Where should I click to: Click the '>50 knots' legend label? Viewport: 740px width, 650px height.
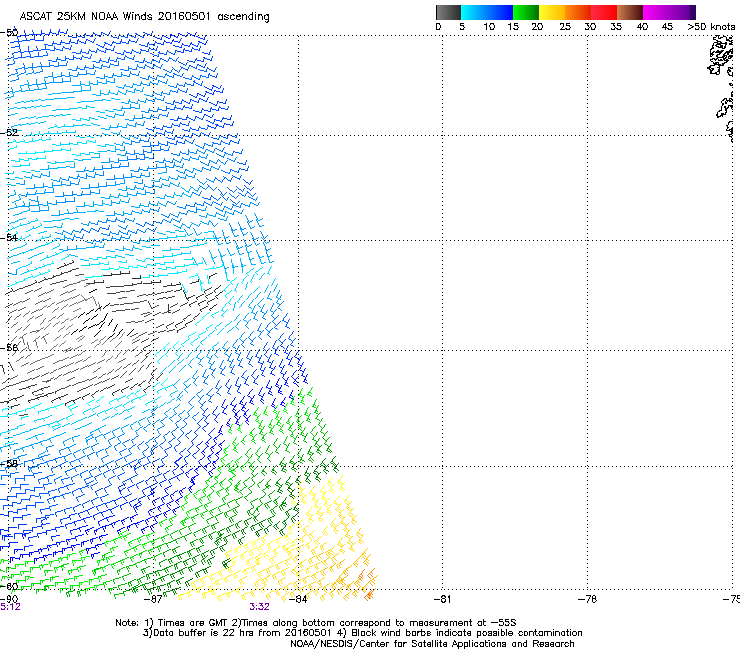(x=711, y=27)
